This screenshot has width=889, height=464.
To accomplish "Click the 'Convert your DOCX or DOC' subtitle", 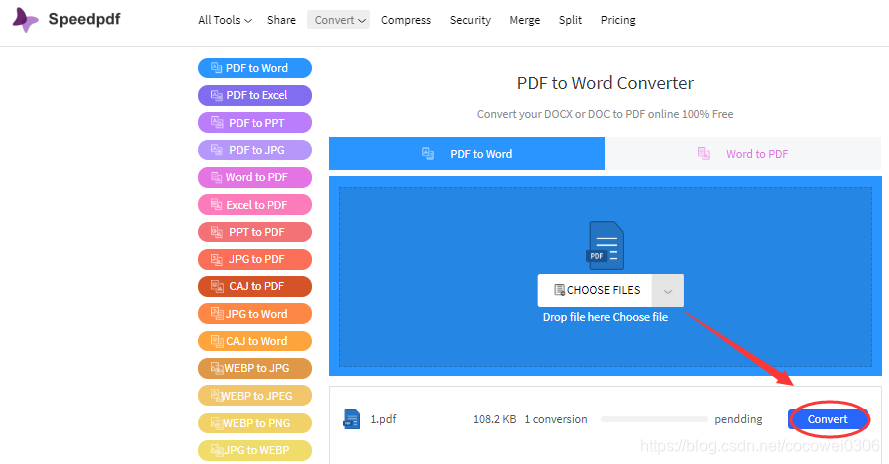I will click(x=605, y=114).
